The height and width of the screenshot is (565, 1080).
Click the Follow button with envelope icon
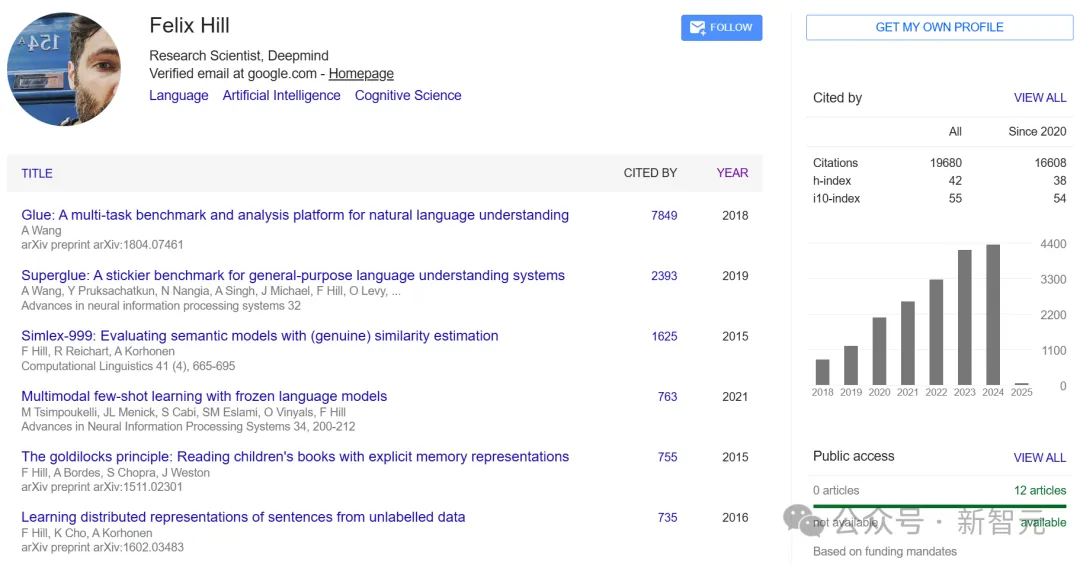[721, 28]
